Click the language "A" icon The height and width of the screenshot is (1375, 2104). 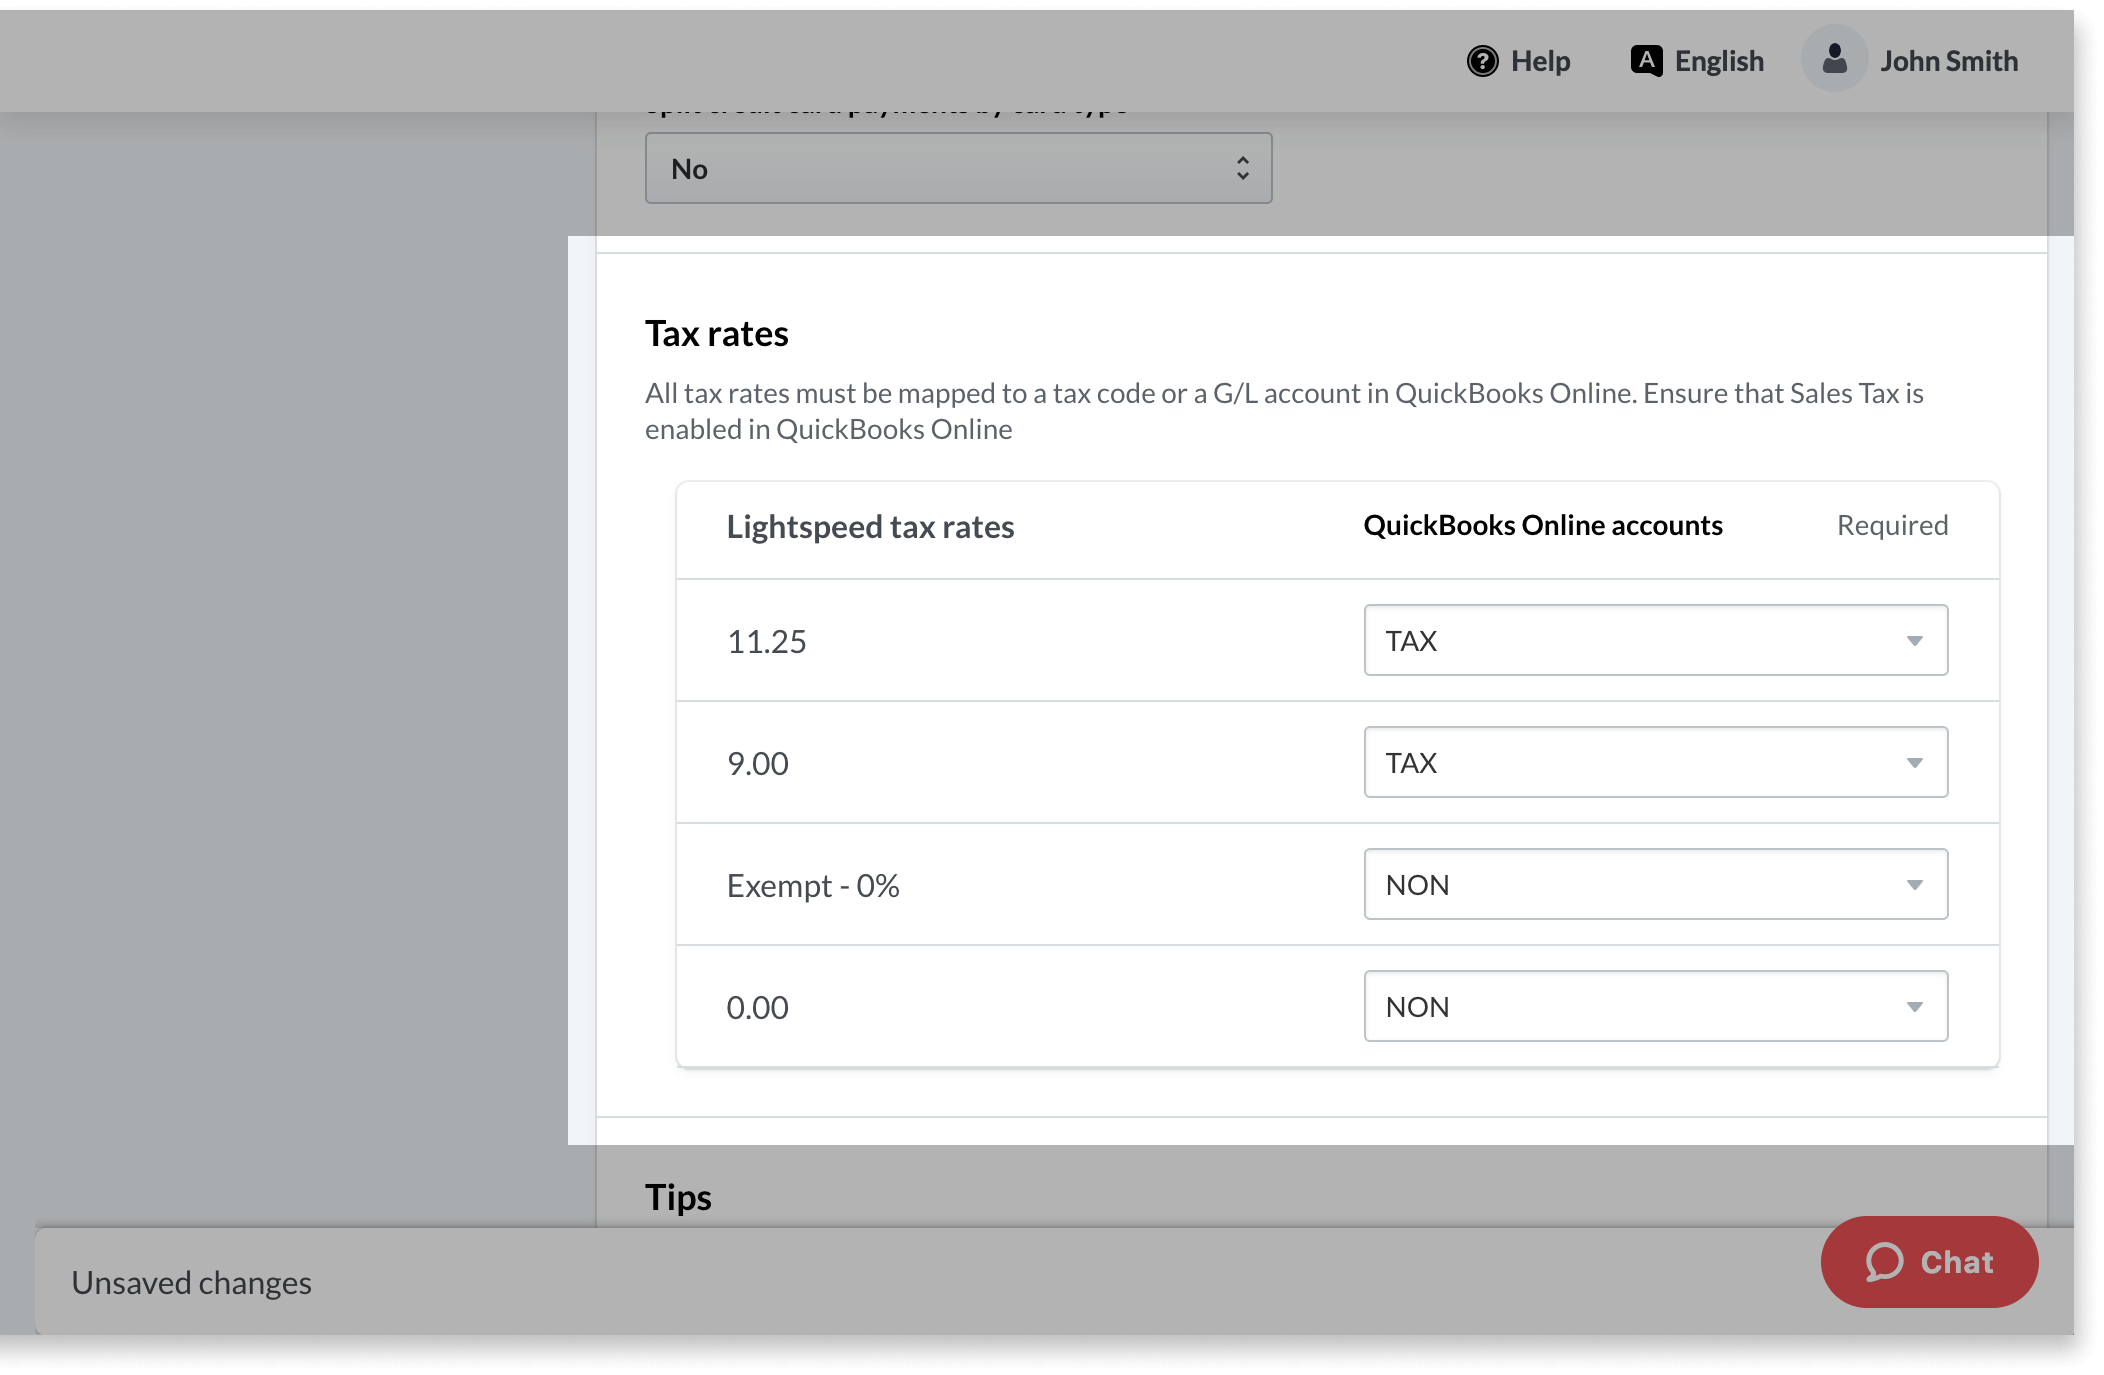click(x=1646, y=60)
